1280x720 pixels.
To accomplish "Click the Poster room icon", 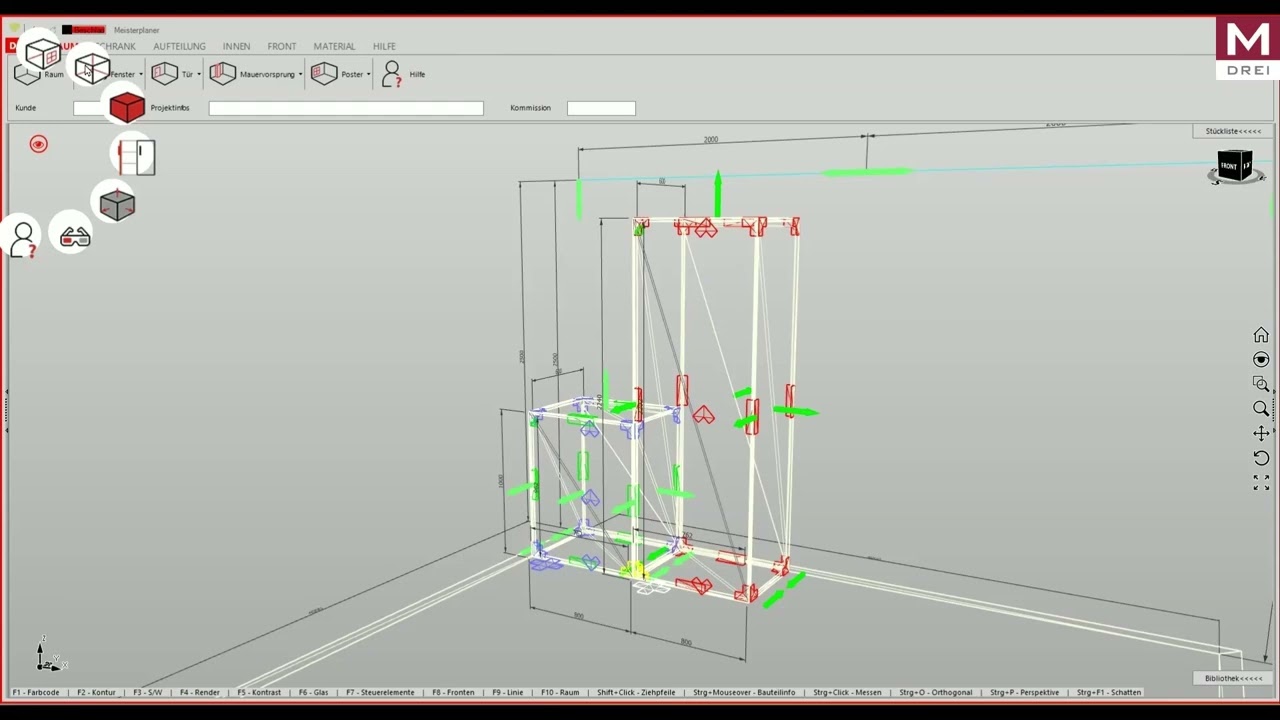I will click(x=323, y=73).
